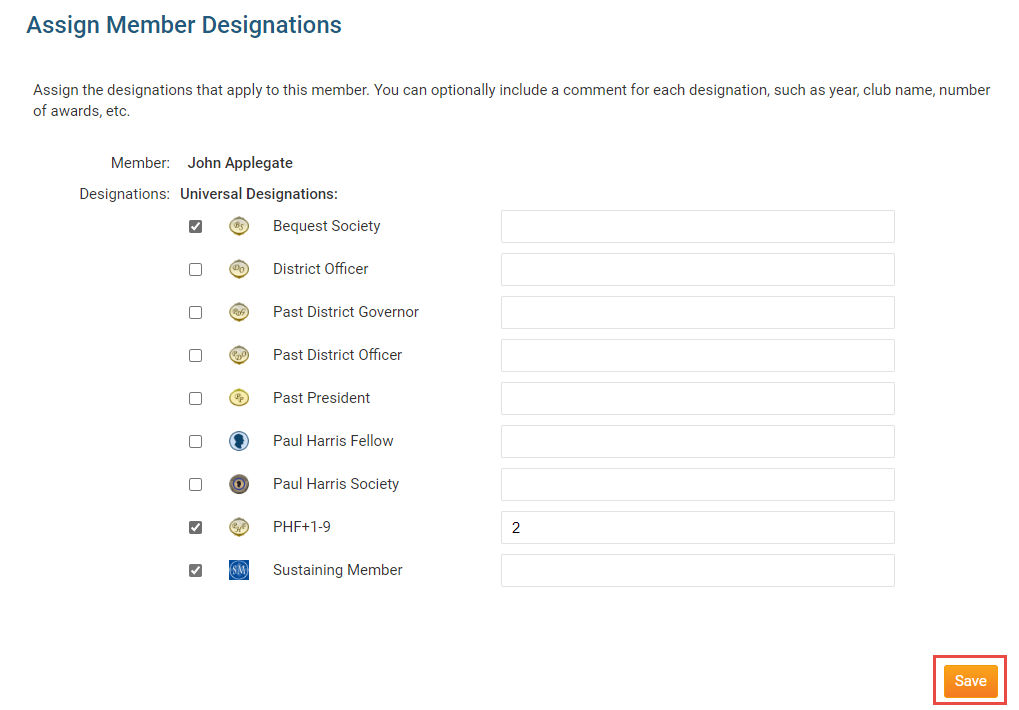
Task: Click the District Officer badge icon
Action: 238,269
